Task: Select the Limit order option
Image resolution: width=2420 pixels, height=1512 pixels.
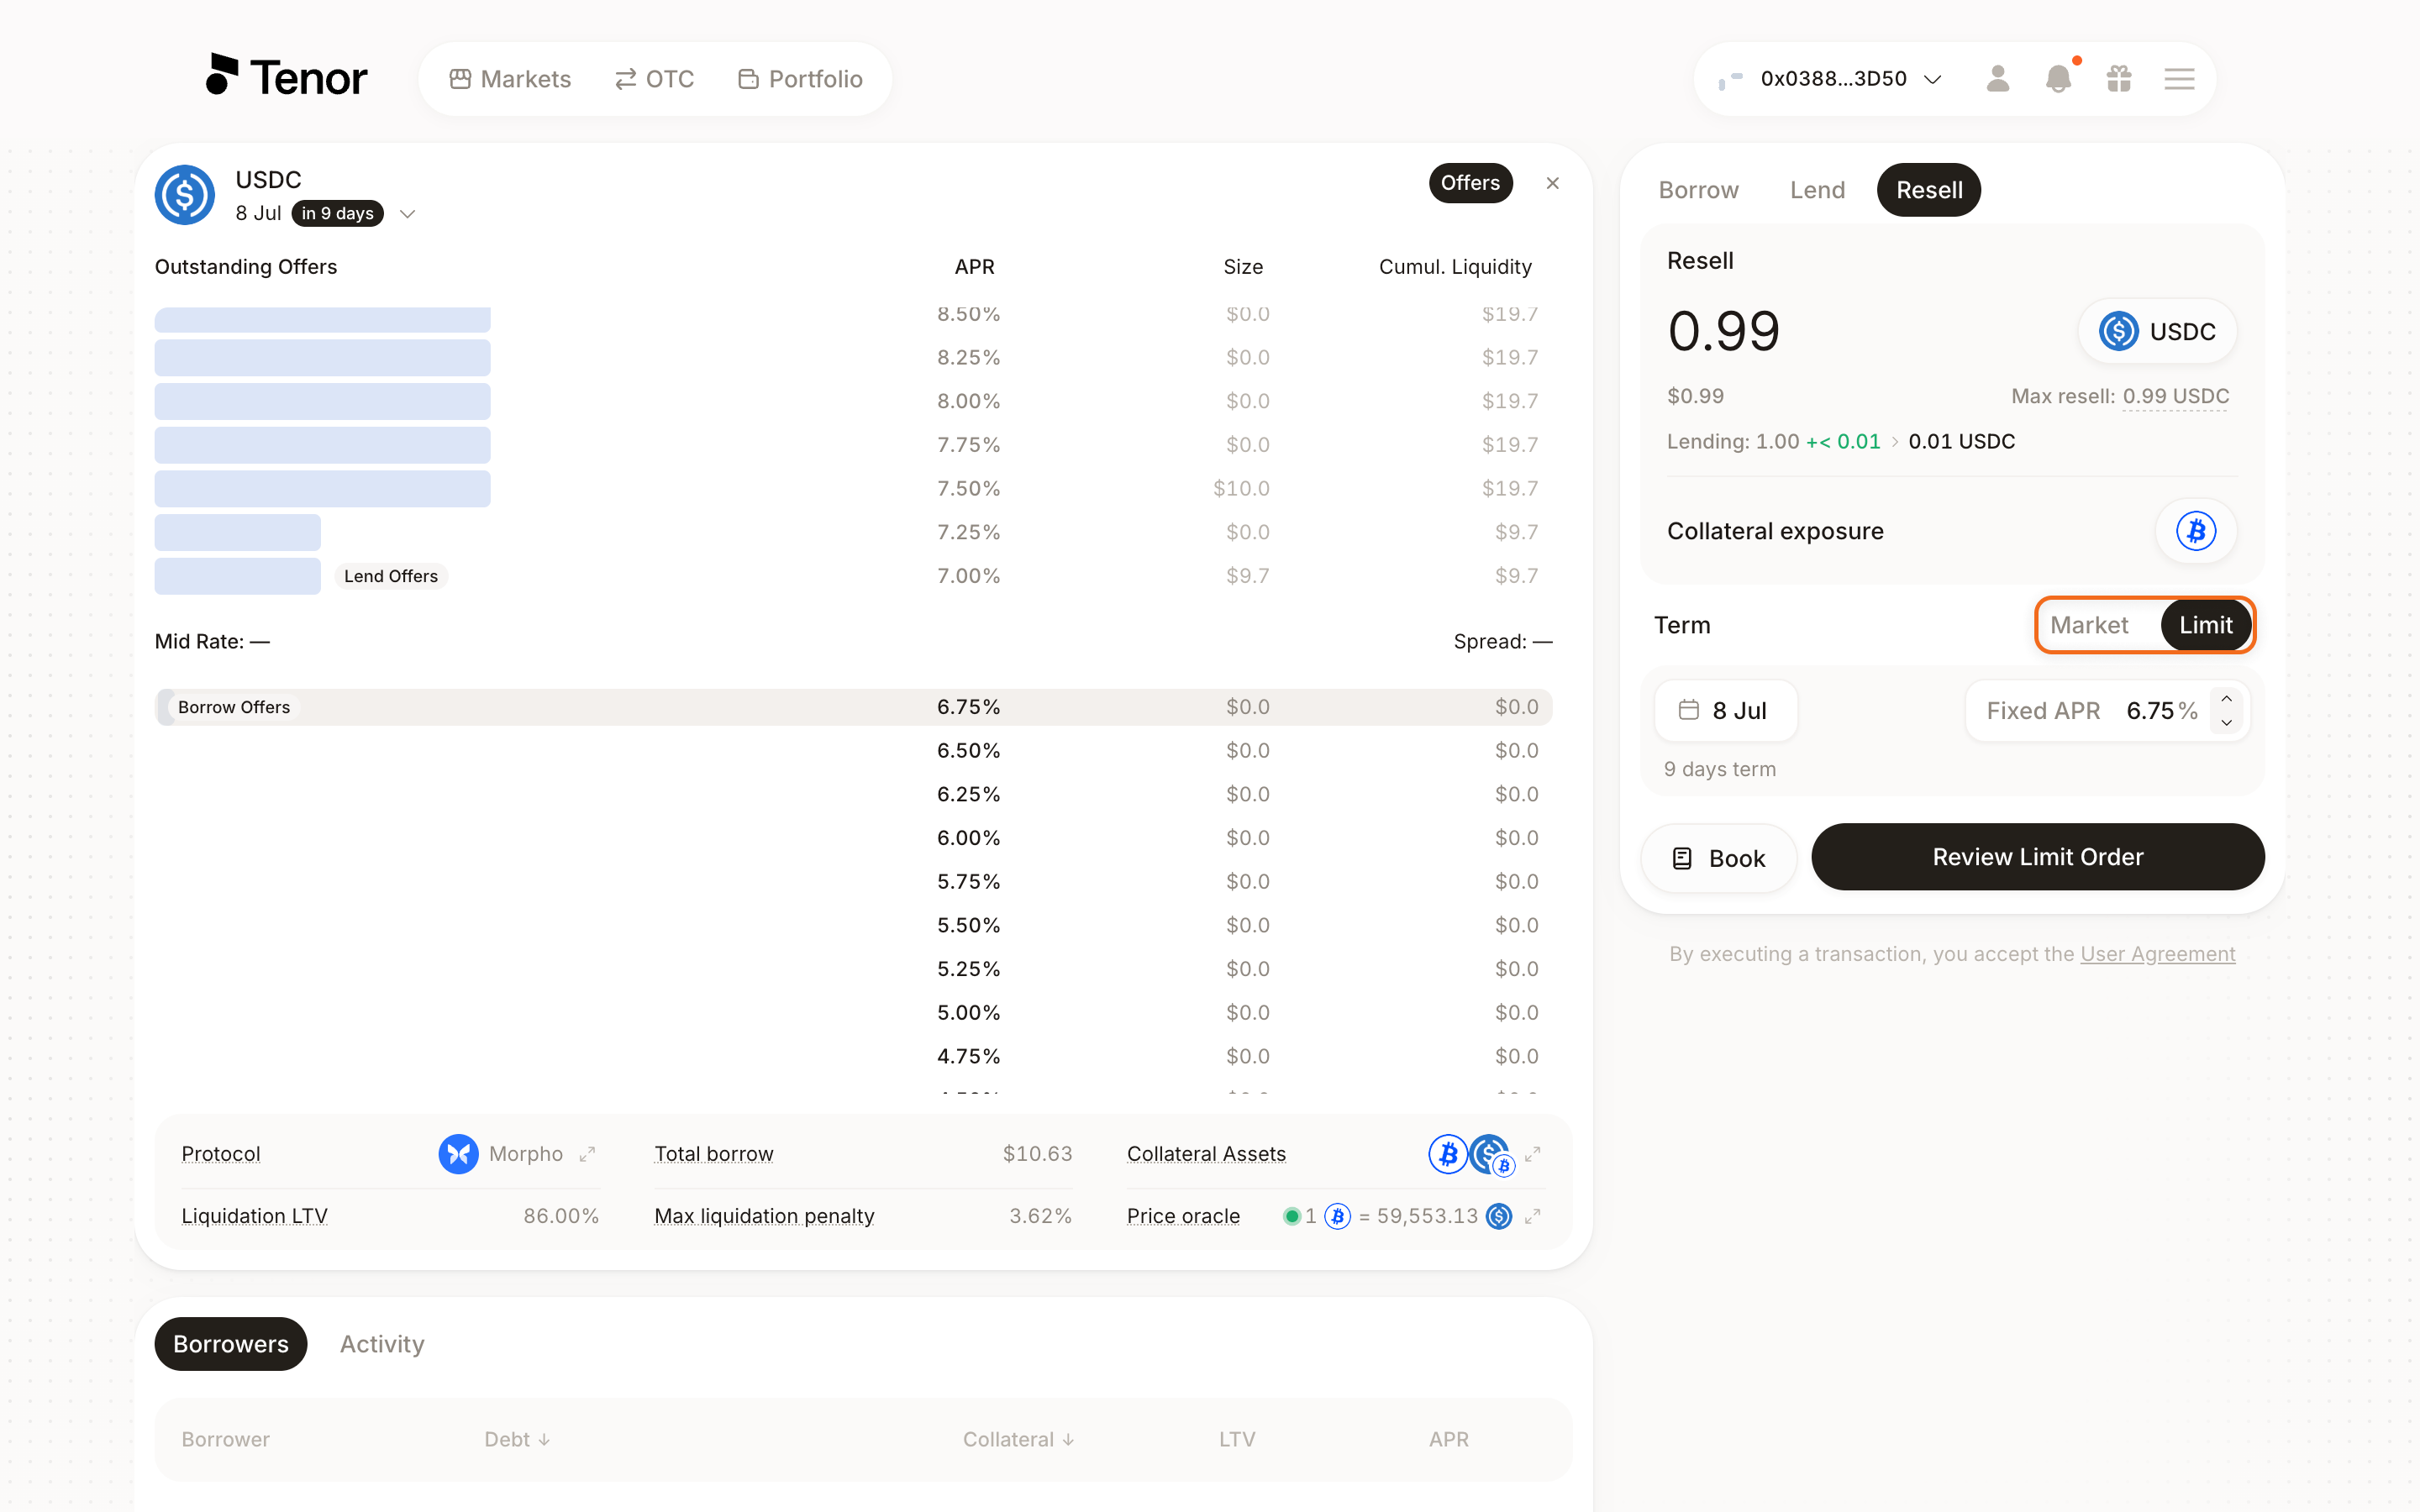Action: [2205, 625]
